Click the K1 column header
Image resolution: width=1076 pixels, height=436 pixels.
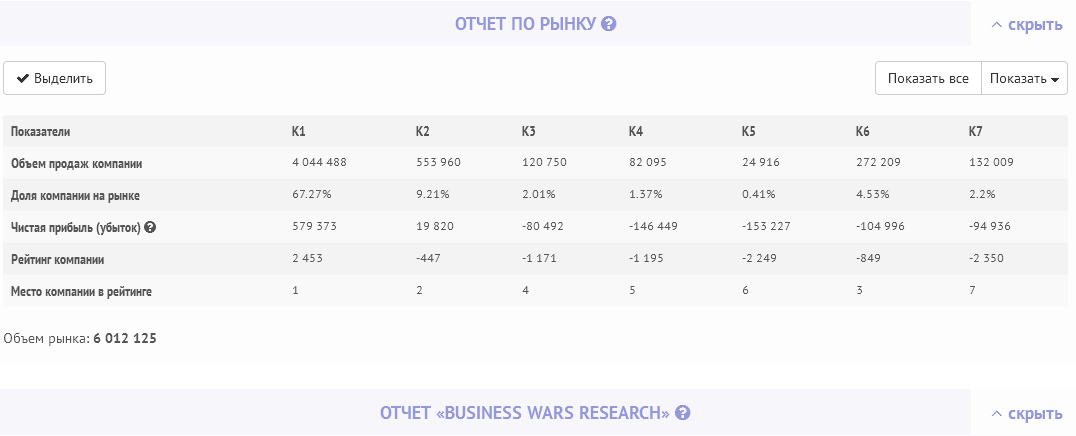(299, 131)
